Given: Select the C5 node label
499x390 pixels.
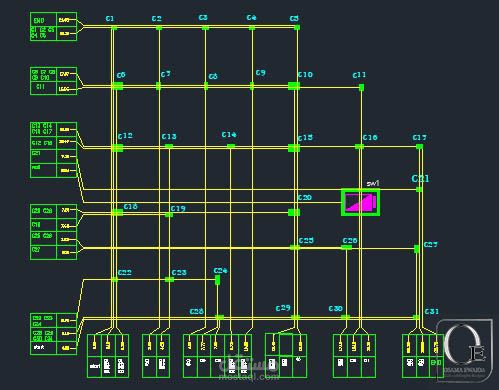Looking at the screenshot, I should tap(294, 19).
